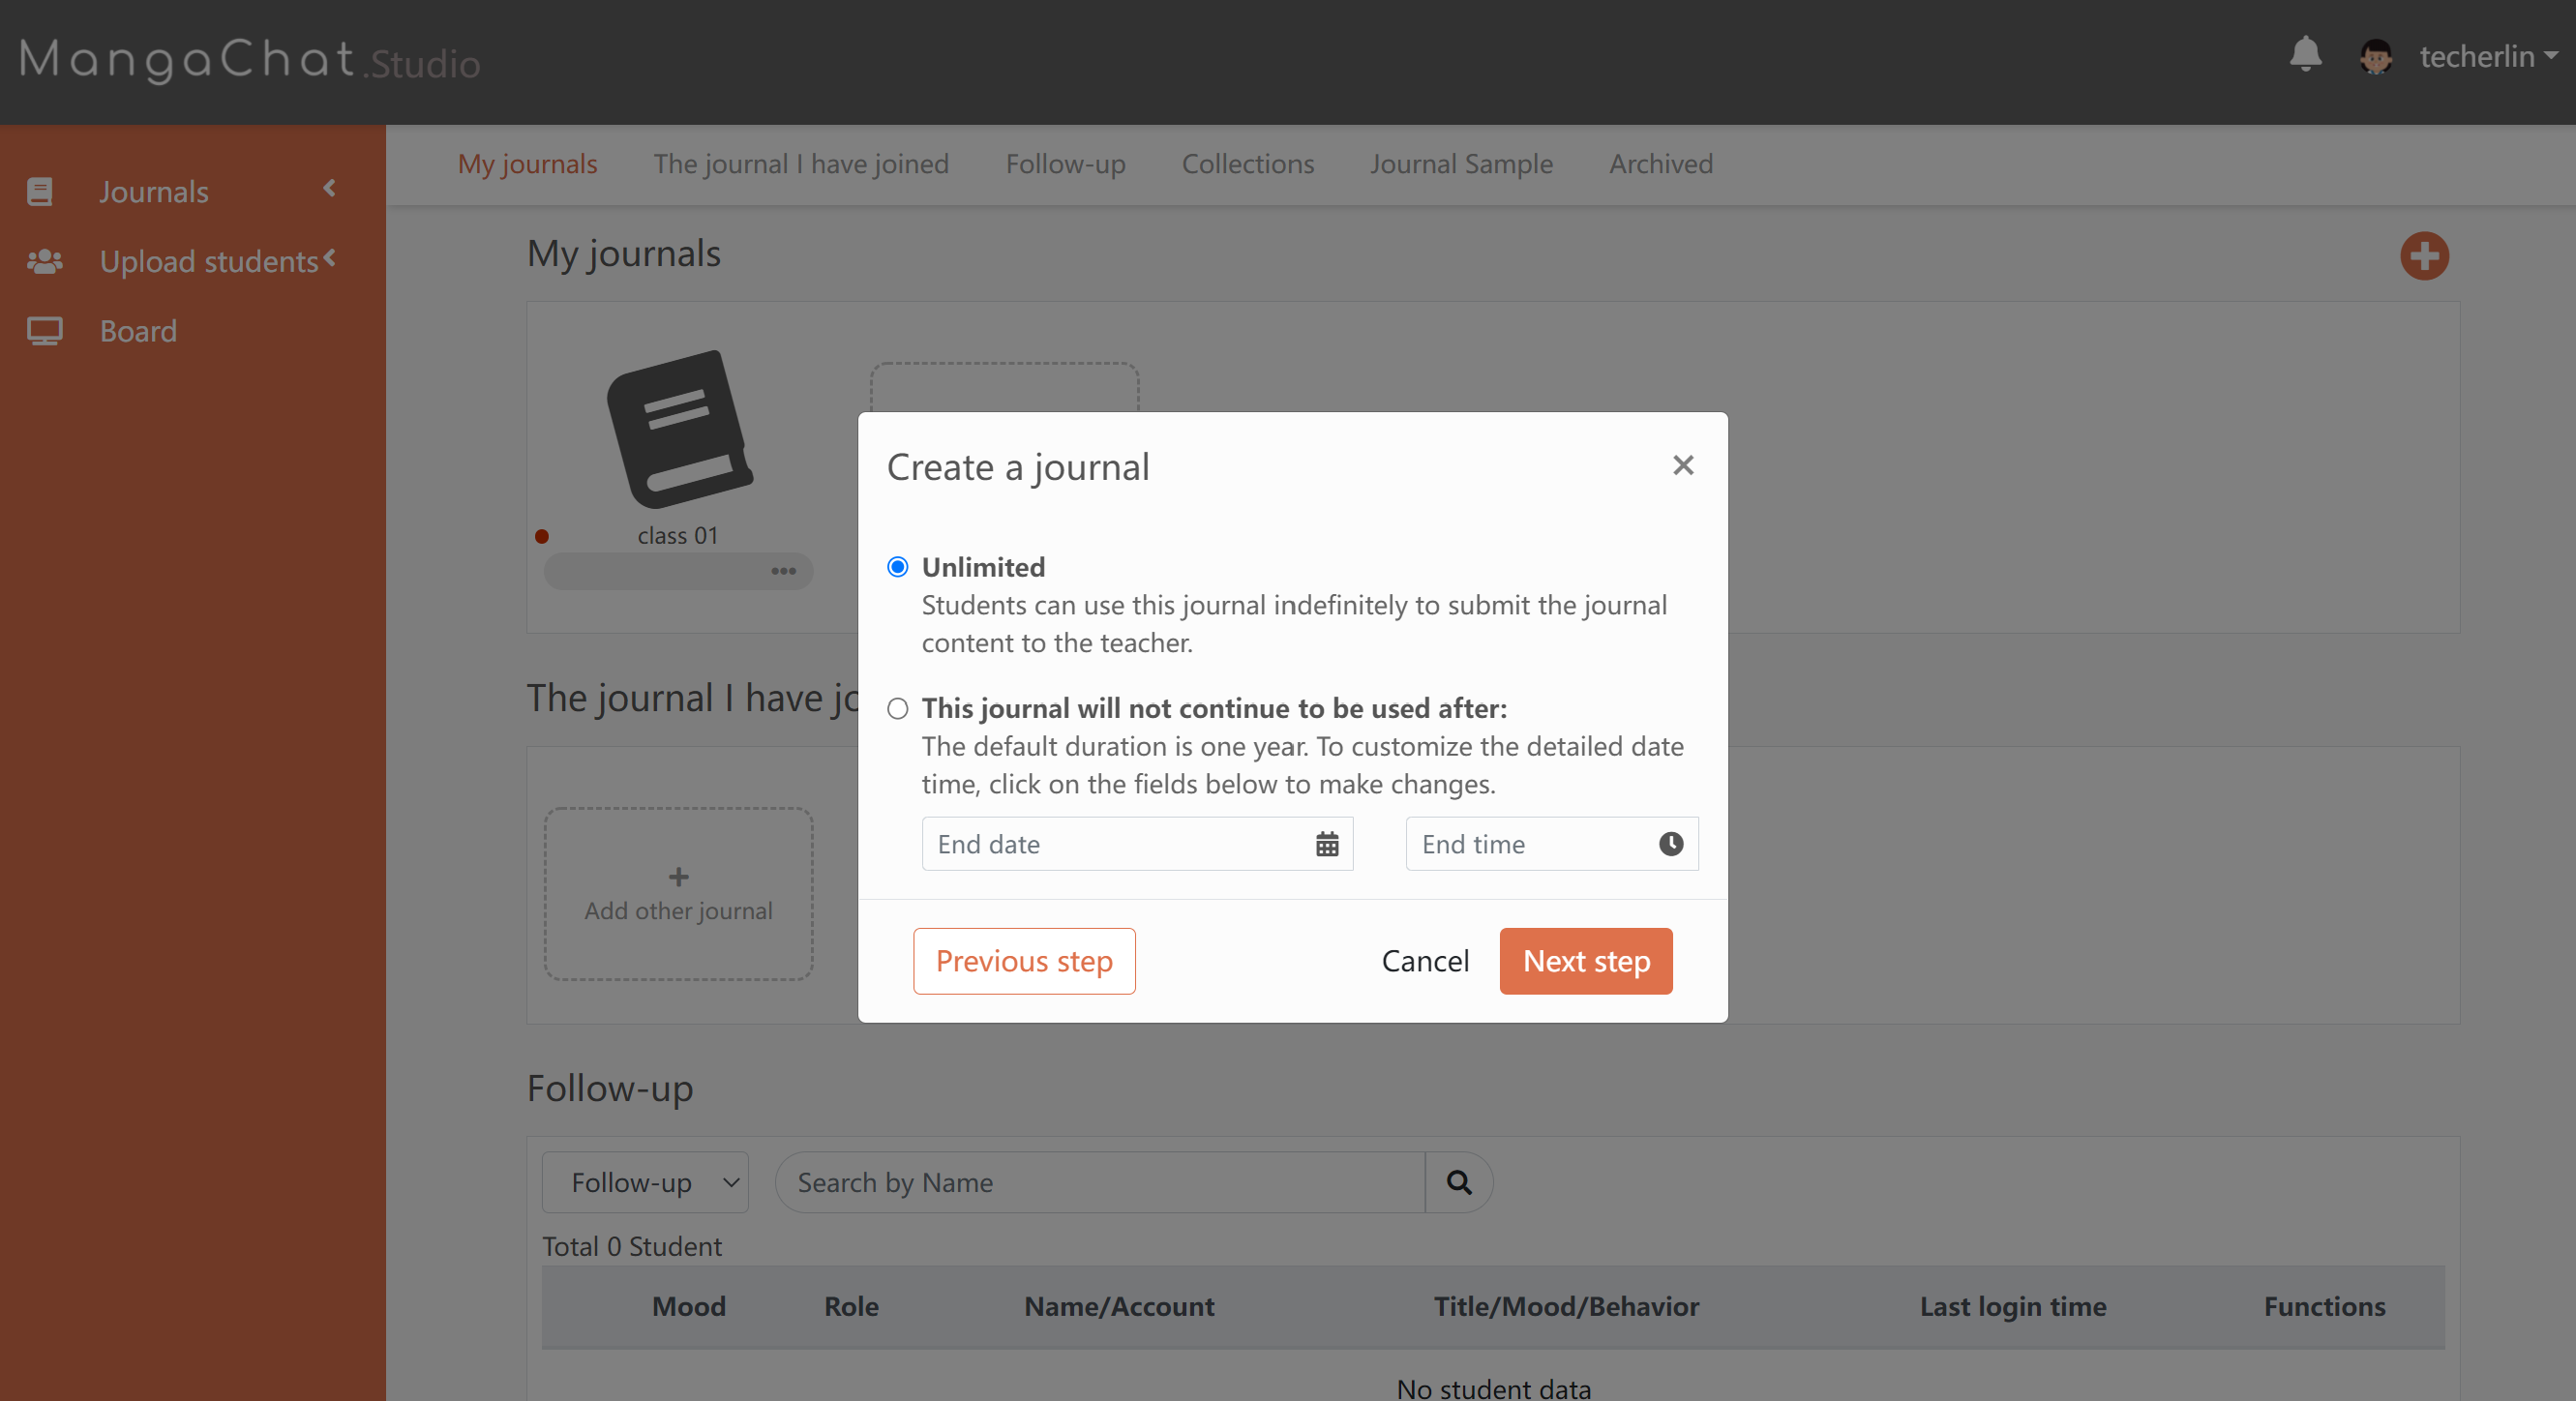Click the notification bell icon

pyautogui.click(x=2305, y=54)
